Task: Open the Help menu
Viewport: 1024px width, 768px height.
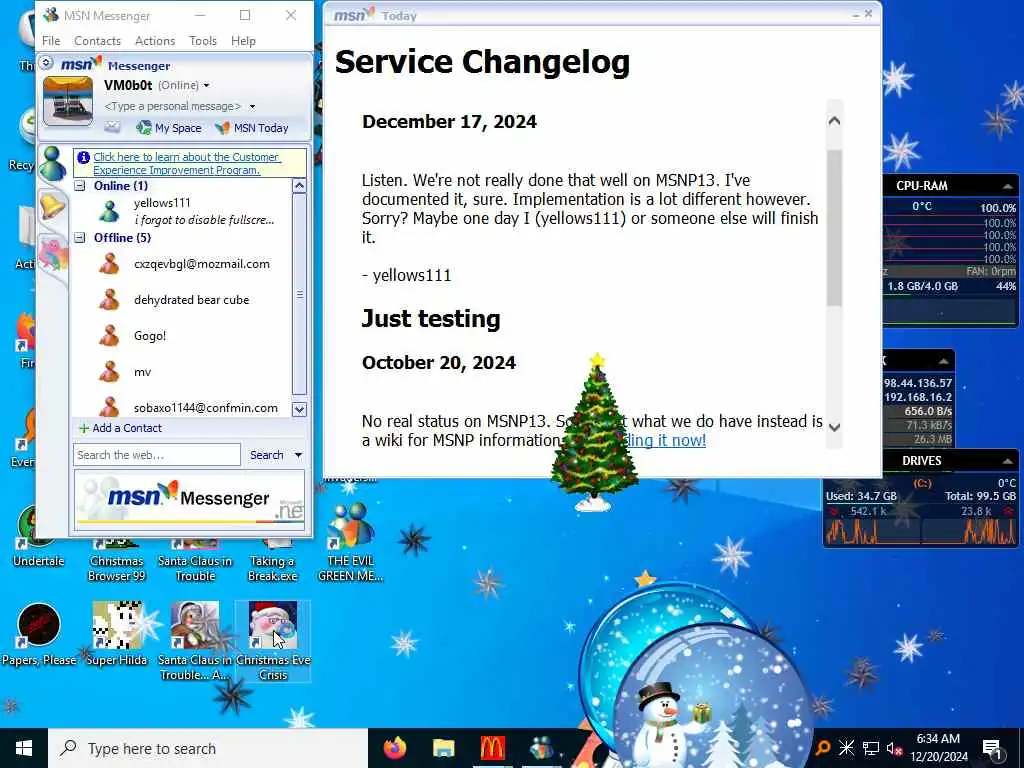Action: point(243,40)
